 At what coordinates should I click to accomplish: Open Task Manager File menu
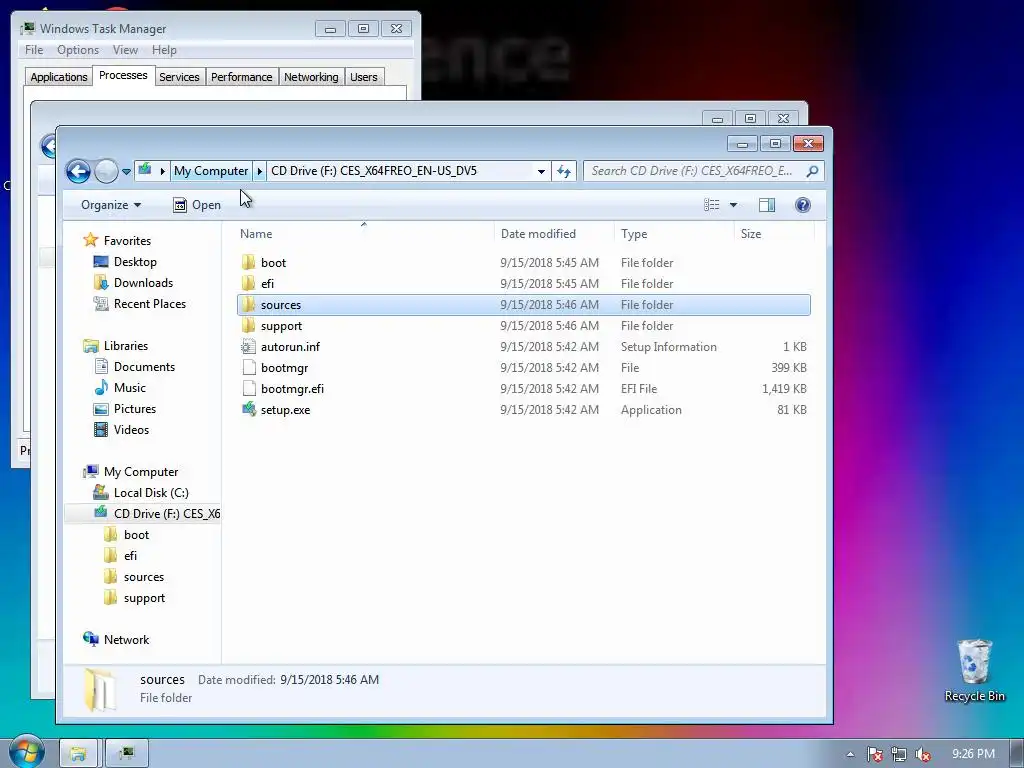pyautogui.click(x=34, y=50)
